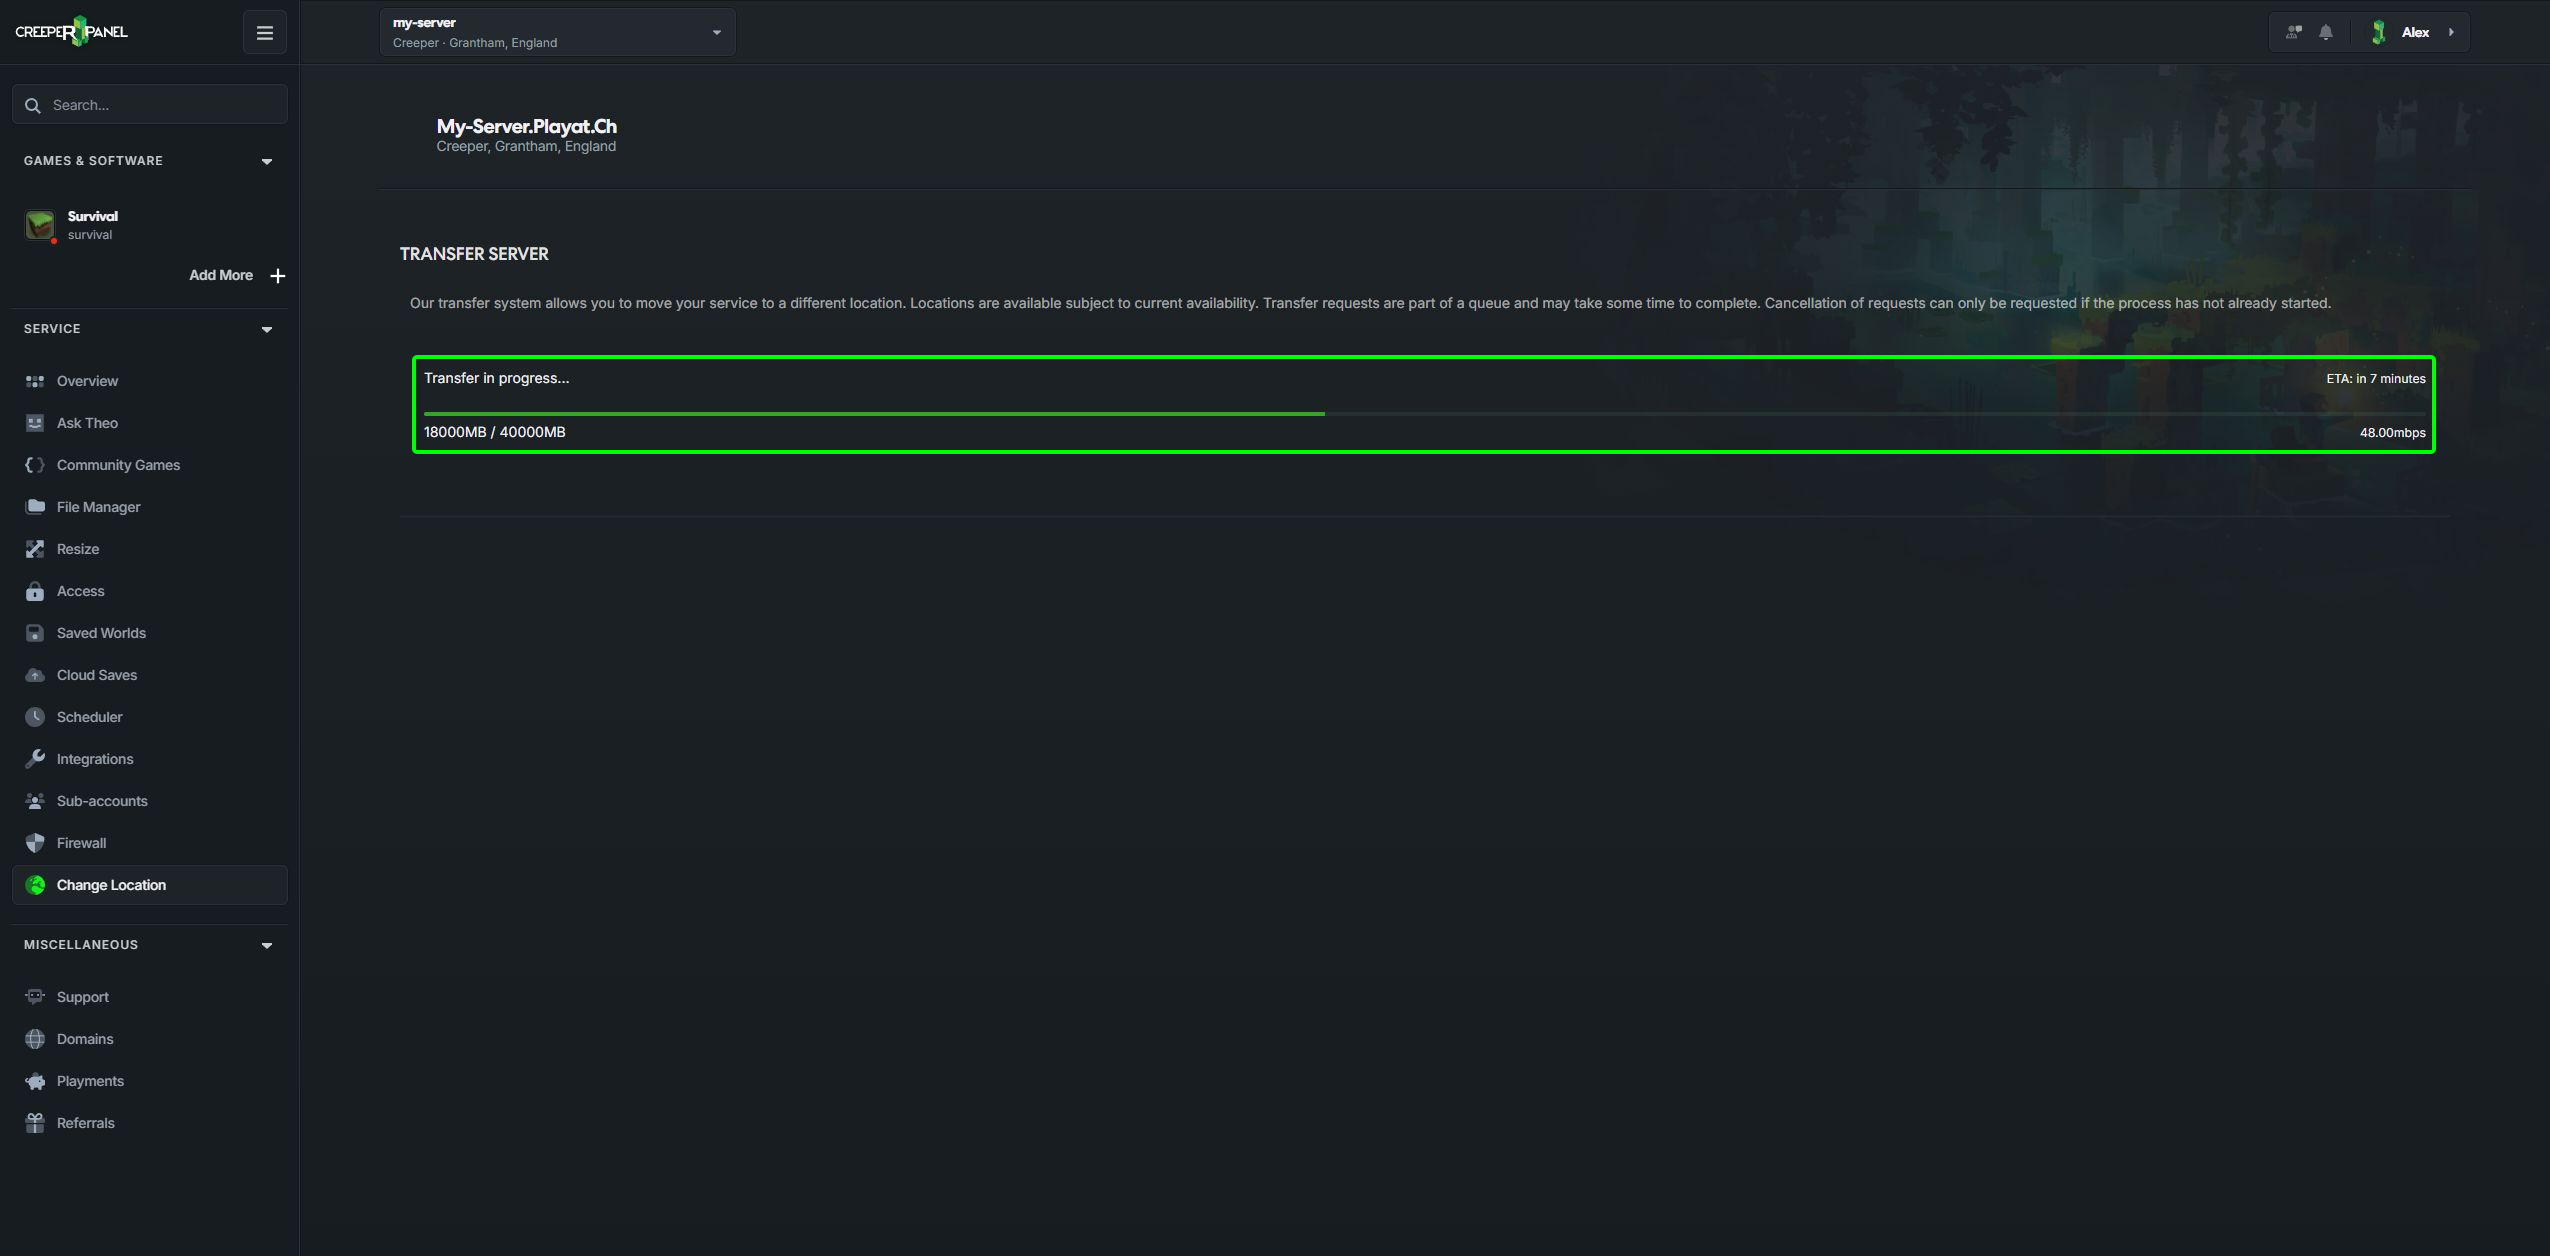Go to the Playments page
This screenshot has width=2550, height=1256.
pos(150,1081)
